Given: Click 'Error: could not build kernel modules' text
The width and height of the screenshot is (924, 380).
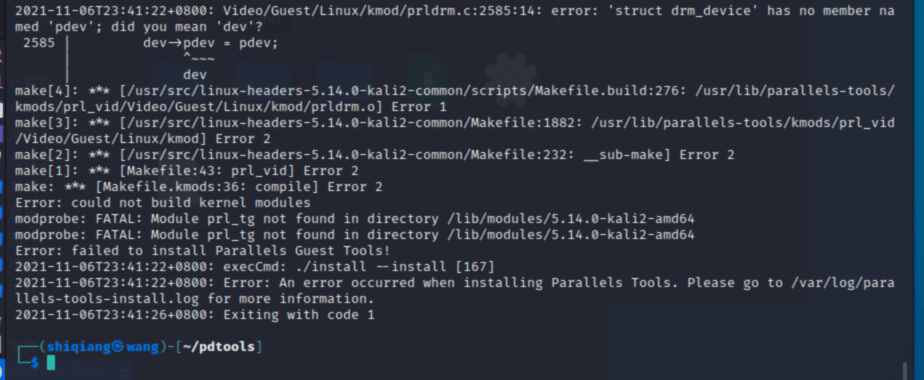Looking at the screenshot, I should (163, 203).
